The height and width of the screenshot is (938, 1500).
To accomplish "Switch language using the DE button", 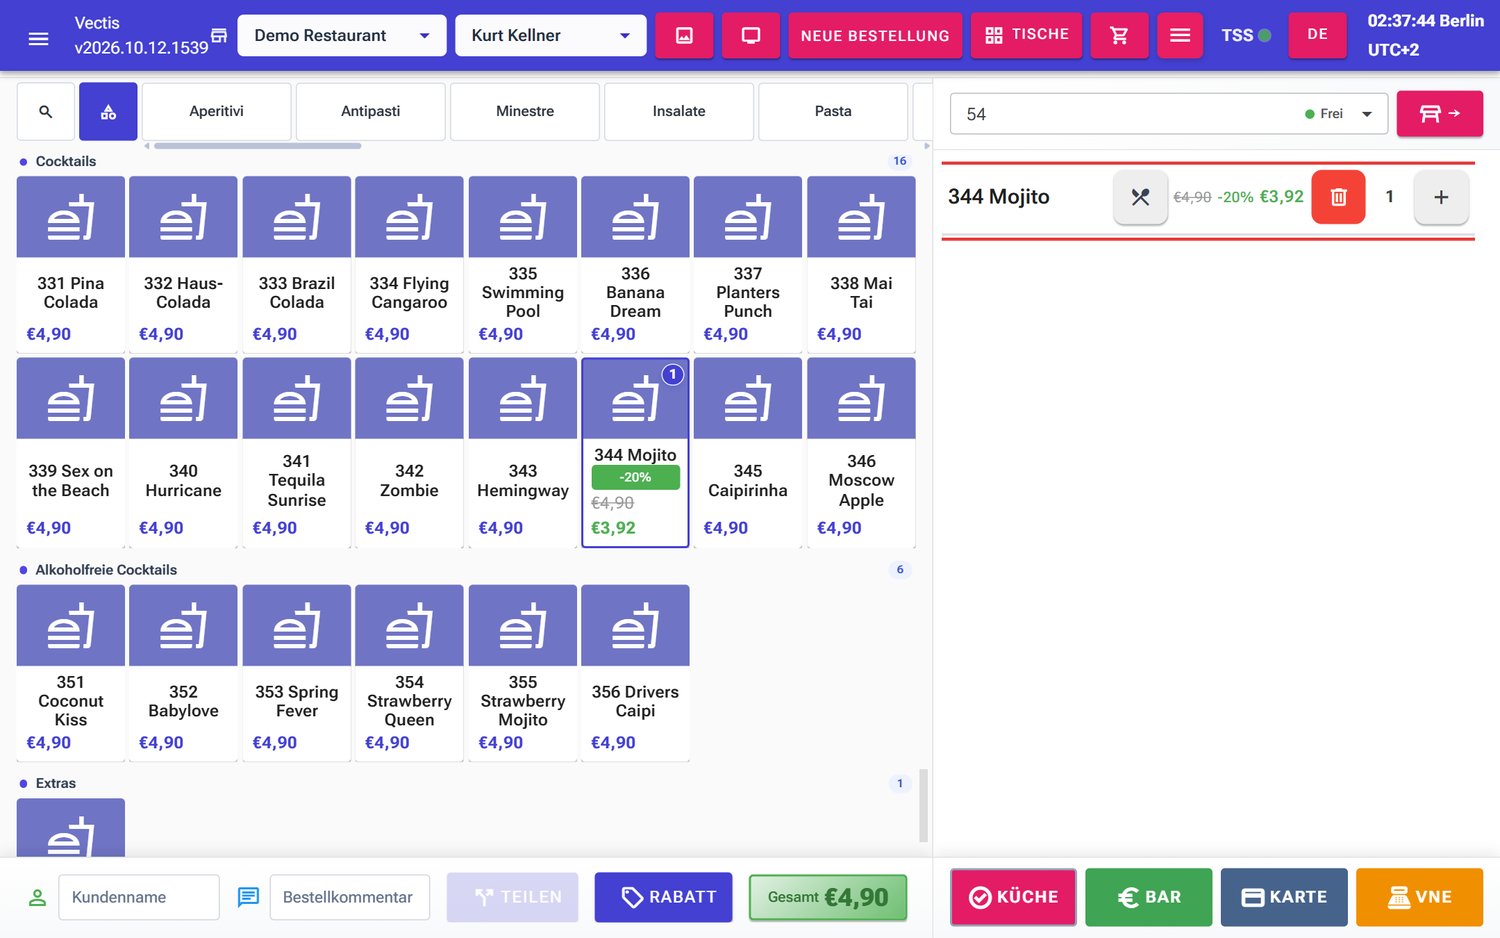I will click(x=1317, y=35).
